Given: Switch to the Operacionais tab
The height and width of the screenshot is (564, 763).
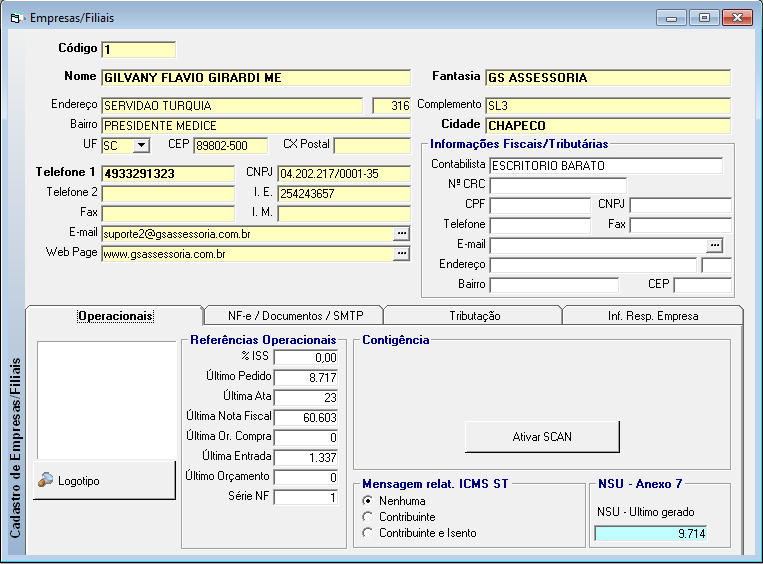Looking at the screenshot, I should [115, 316].
